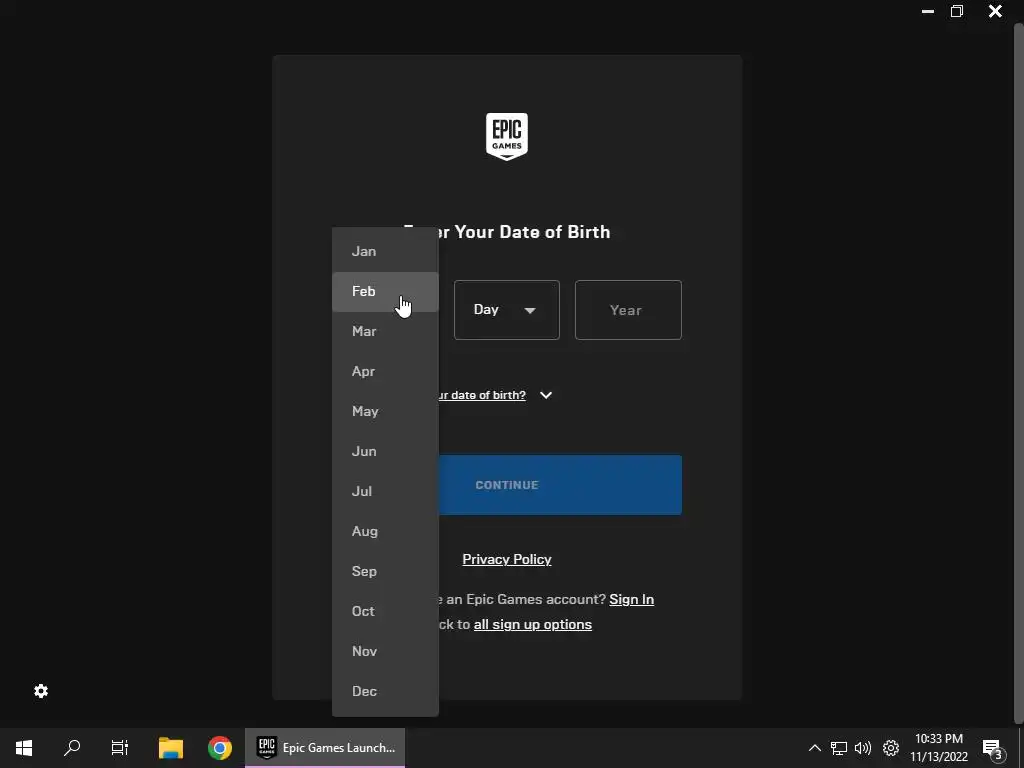The height and width of the screenshot is (768, 1024).
Task: Choose Feb in the month dropdown
Action: click(385, 291)
